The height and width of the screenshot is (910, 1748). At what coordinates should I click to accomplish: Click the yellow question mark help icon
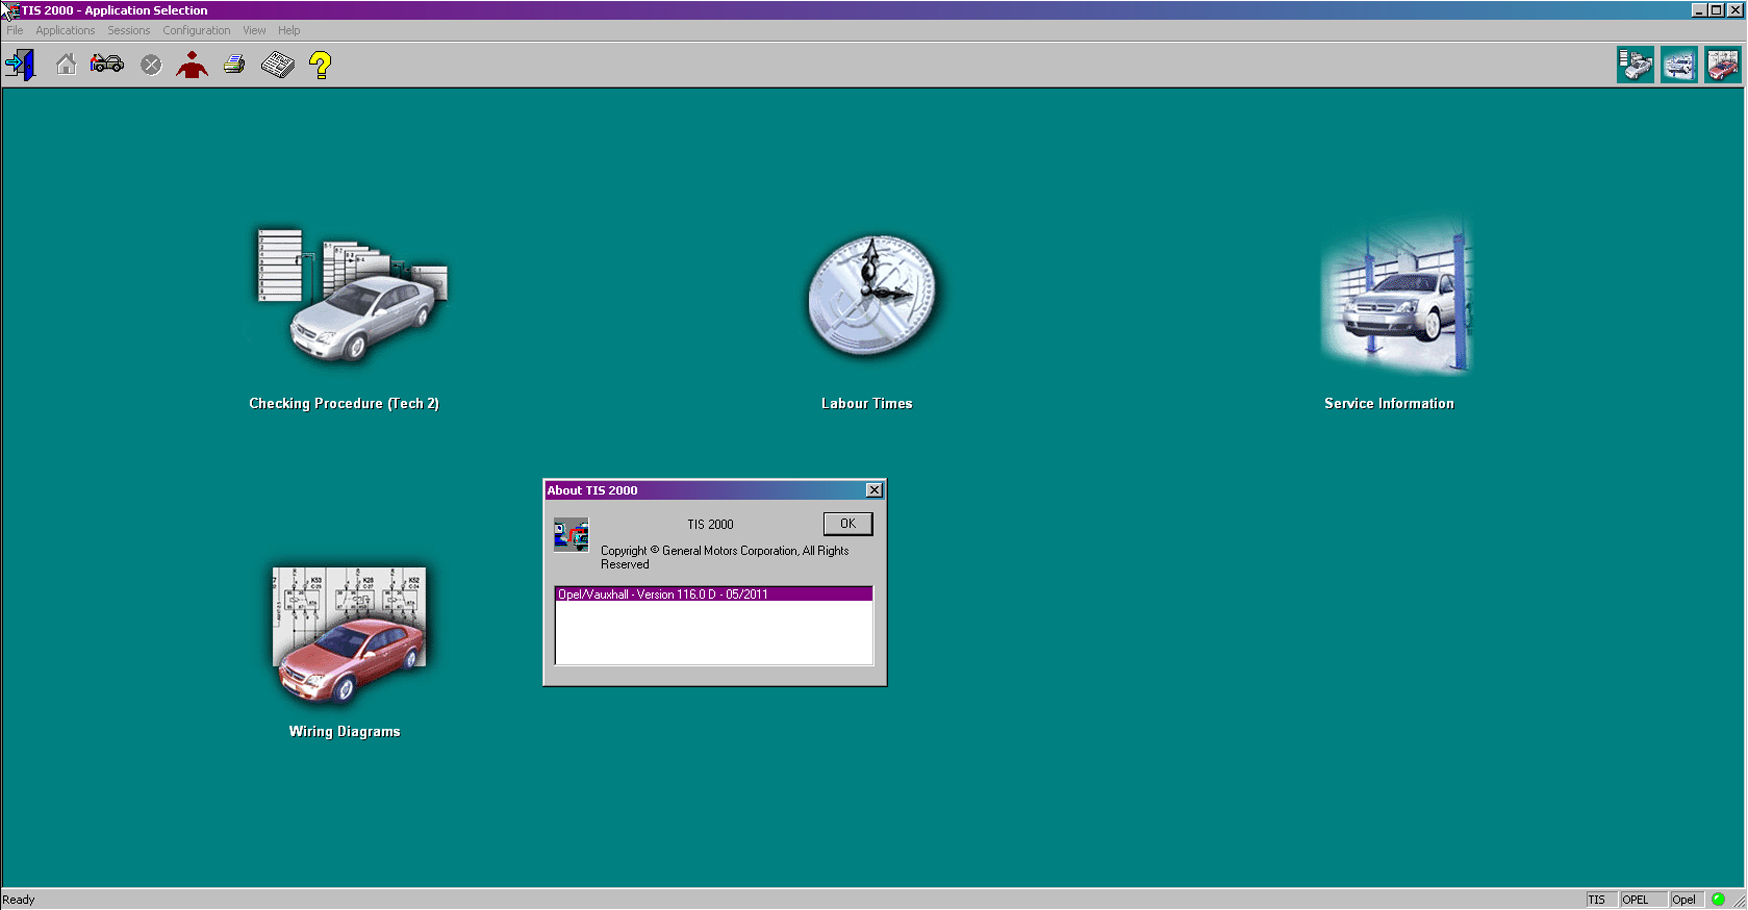(x=320, y=65)
